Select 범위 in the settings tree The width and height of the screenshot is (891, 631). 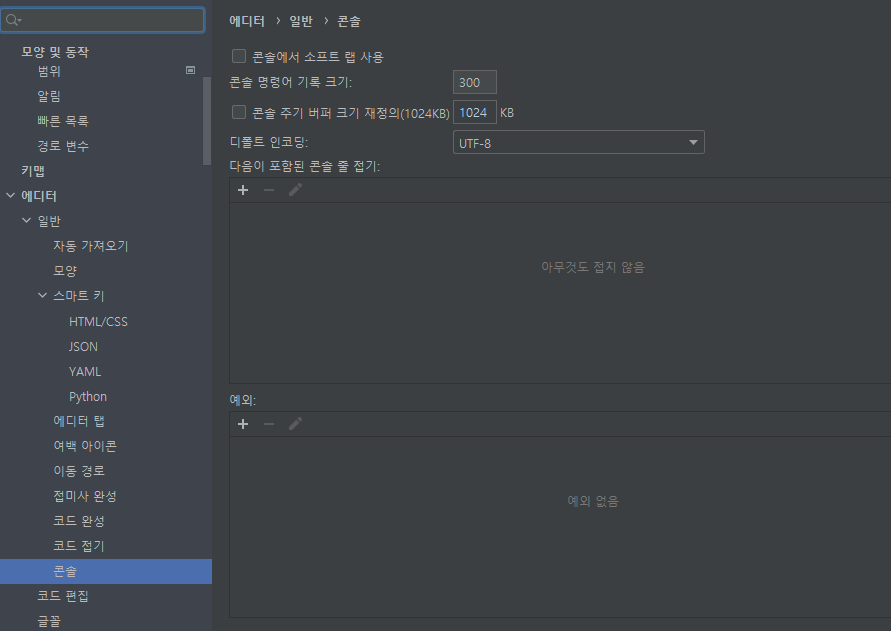[49, 70]
